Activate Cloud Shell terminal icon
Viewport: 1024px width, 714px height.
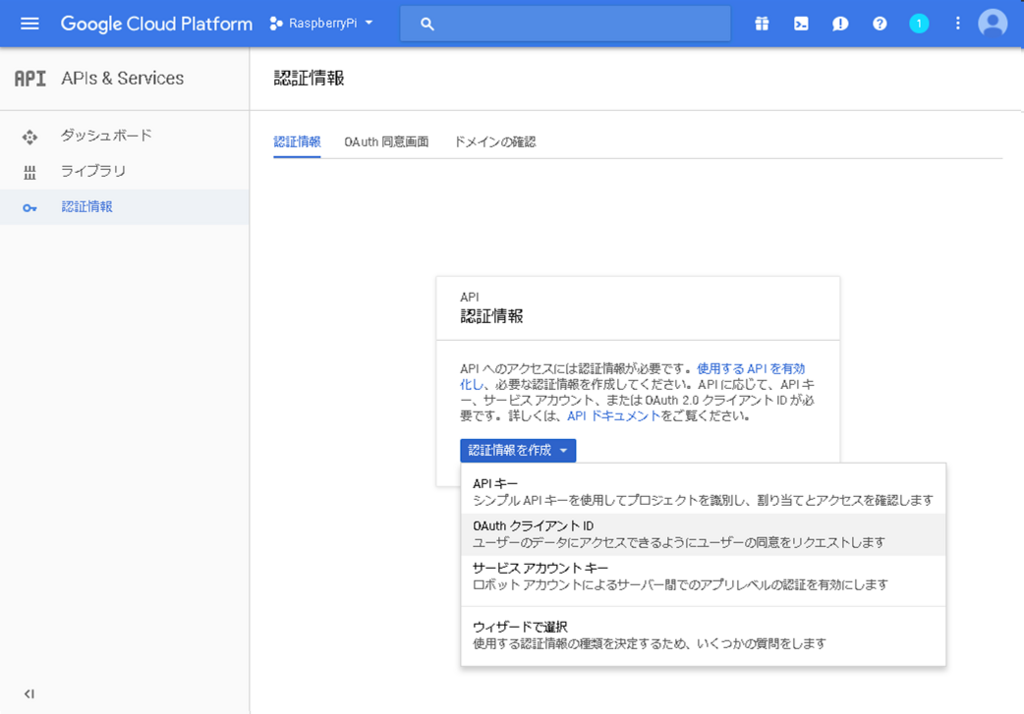point(801,24)
